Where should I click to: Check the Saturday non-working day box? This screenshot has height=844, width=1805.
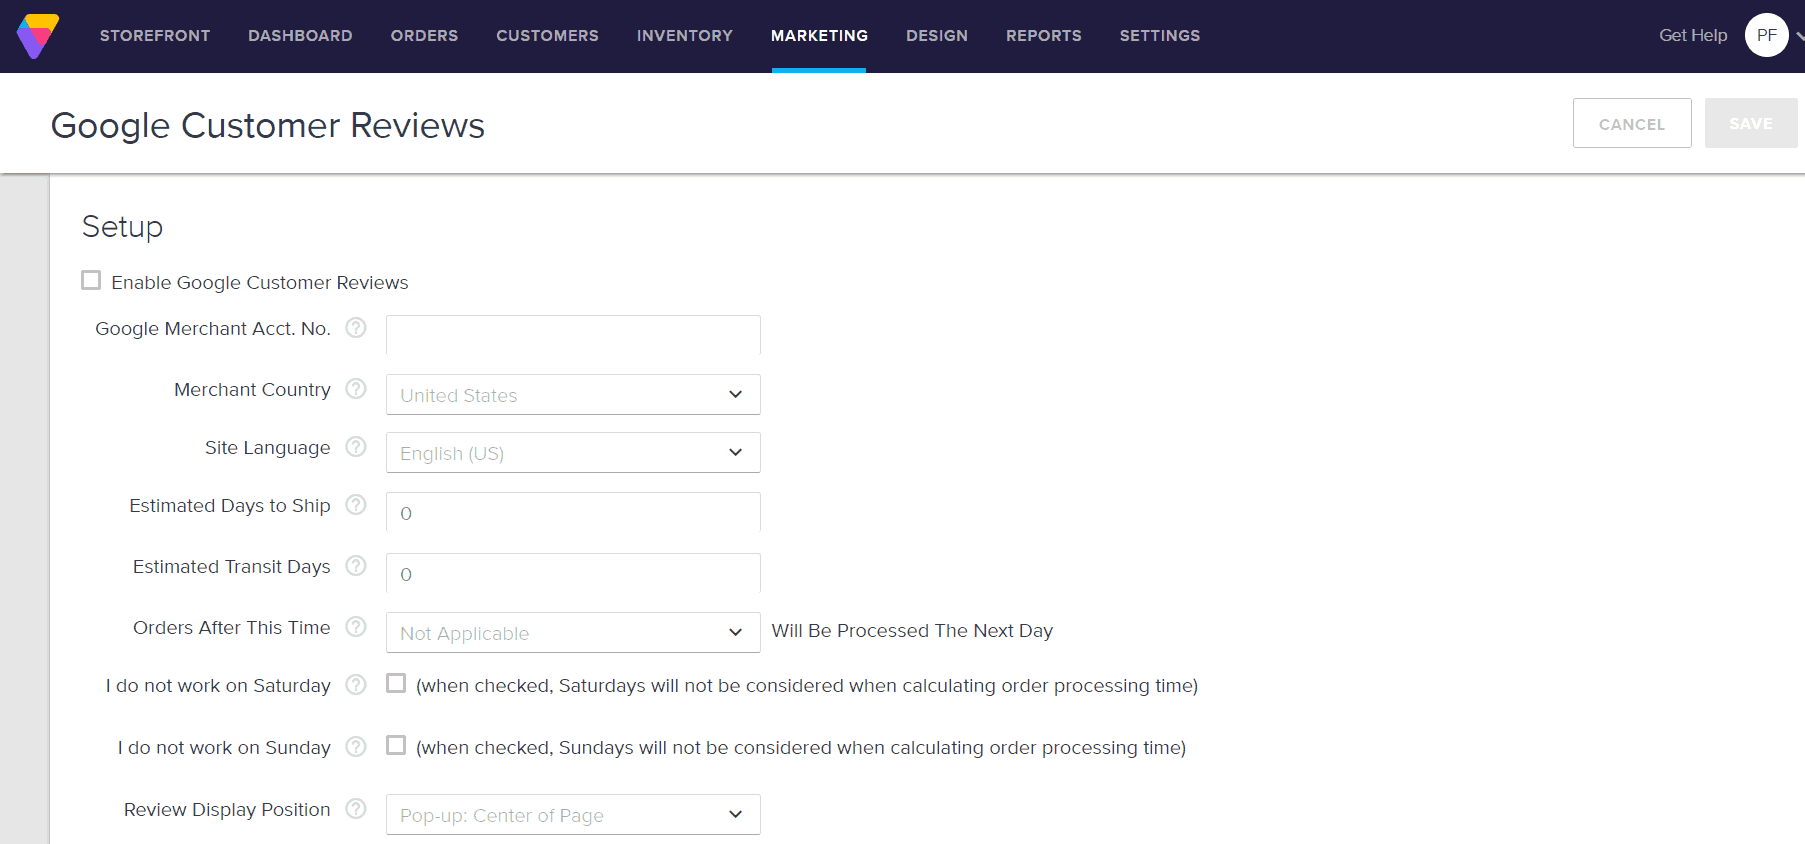pyautogui.click(x=396, y=683)
